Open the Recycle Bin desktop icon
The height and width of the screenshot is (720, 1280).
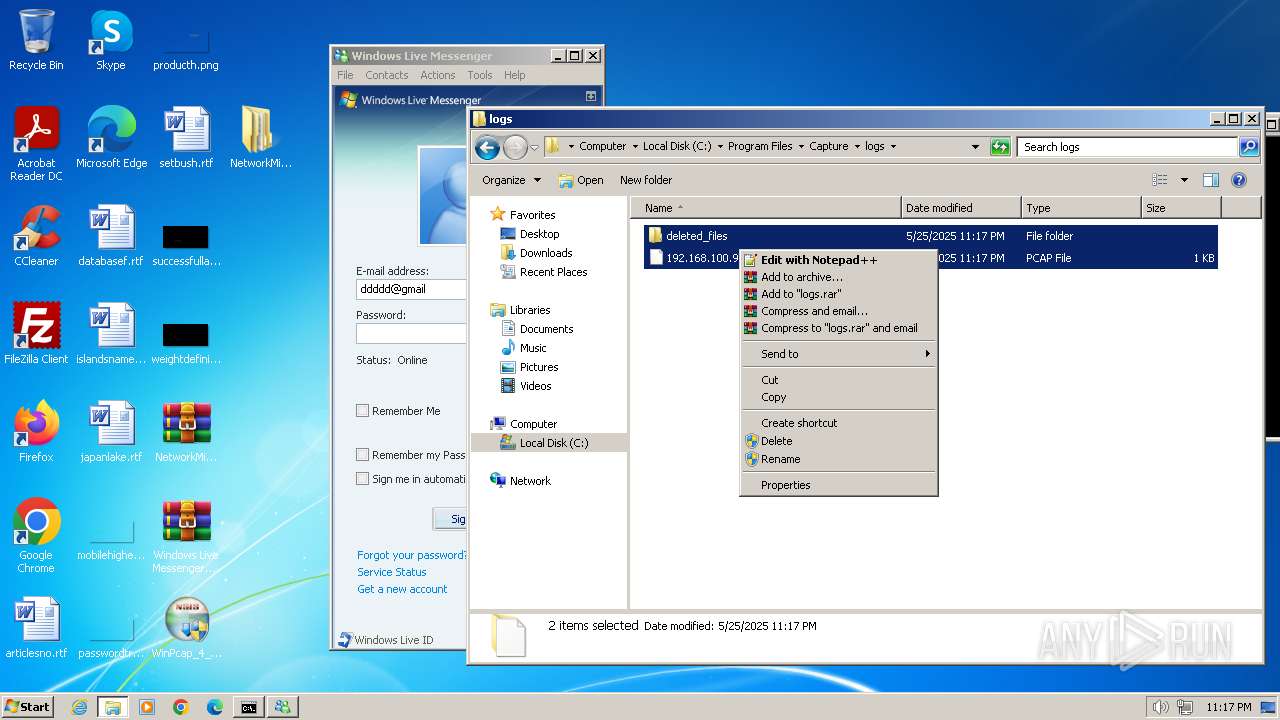coord(36,40)
